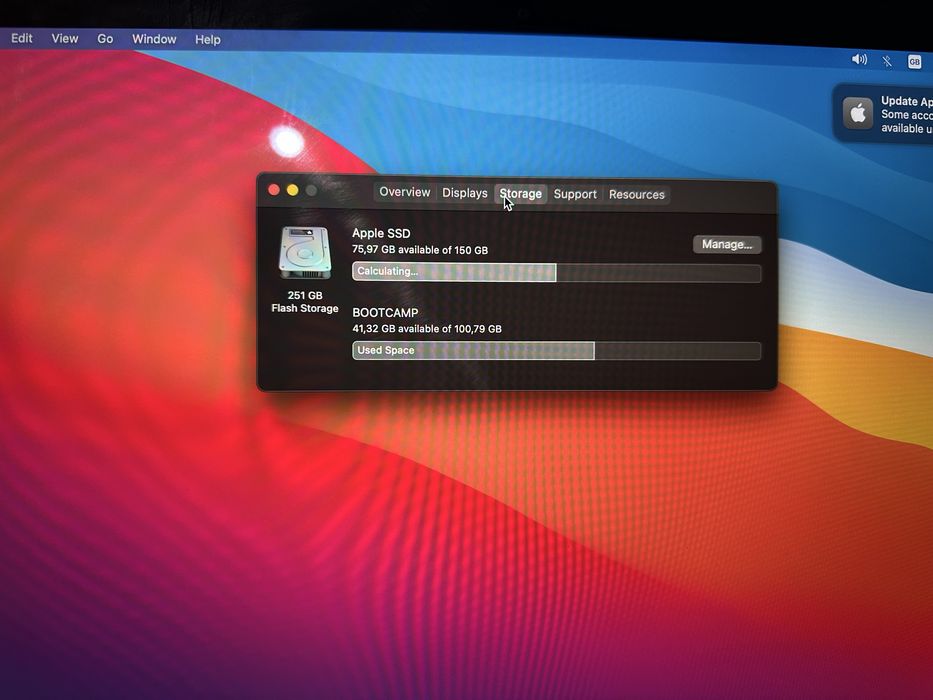This screenshot has width=933, height=700.
Task: Open the Help menu
Action: click(x=208, y=40)
